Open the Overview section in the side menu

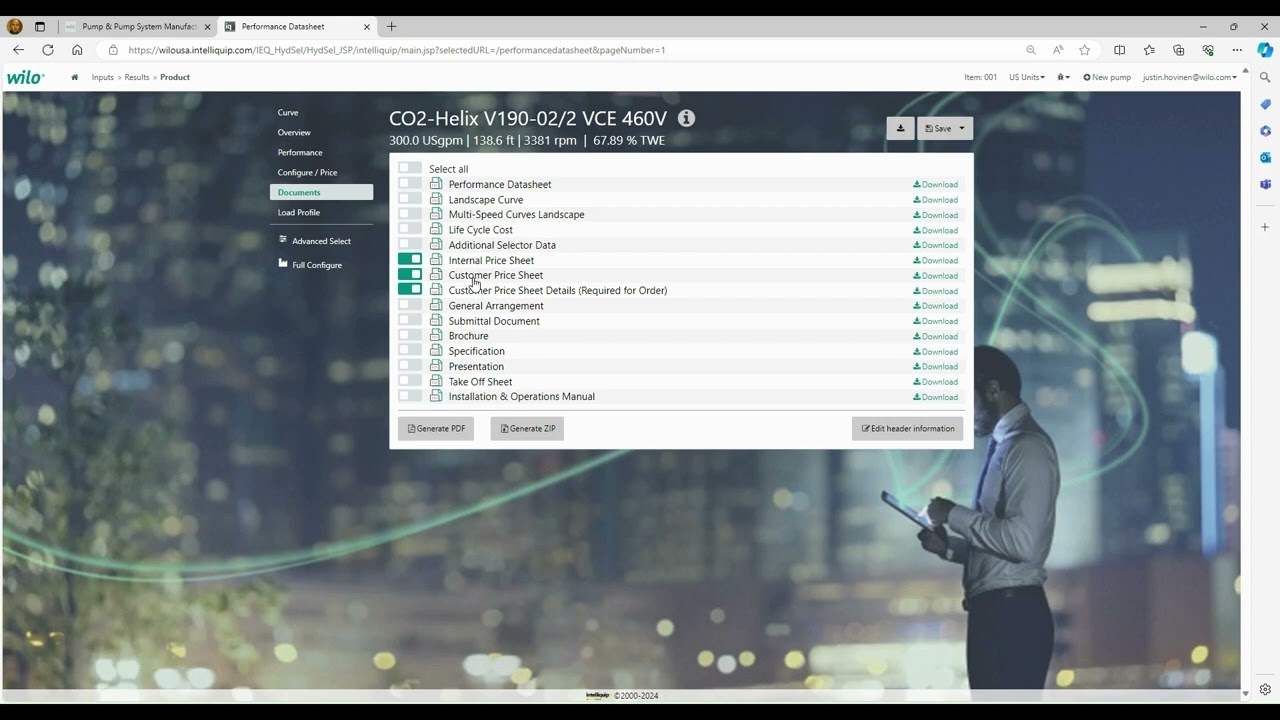click(294, 132)
